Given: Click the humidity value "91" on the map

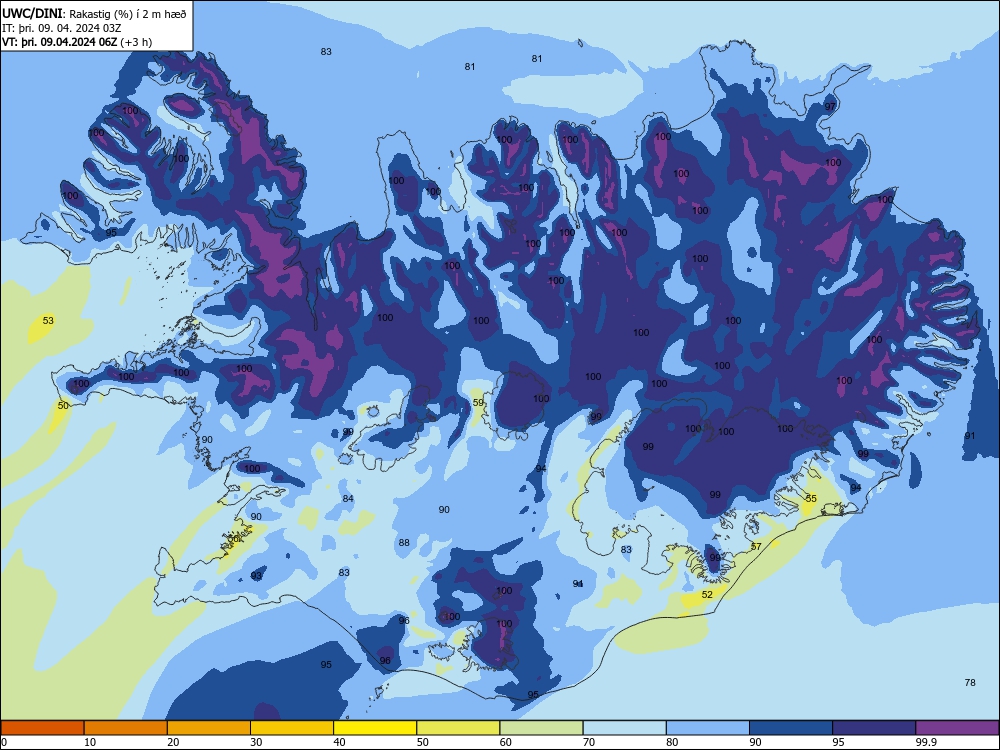Looking at the screenshot, I should (970, 436).
